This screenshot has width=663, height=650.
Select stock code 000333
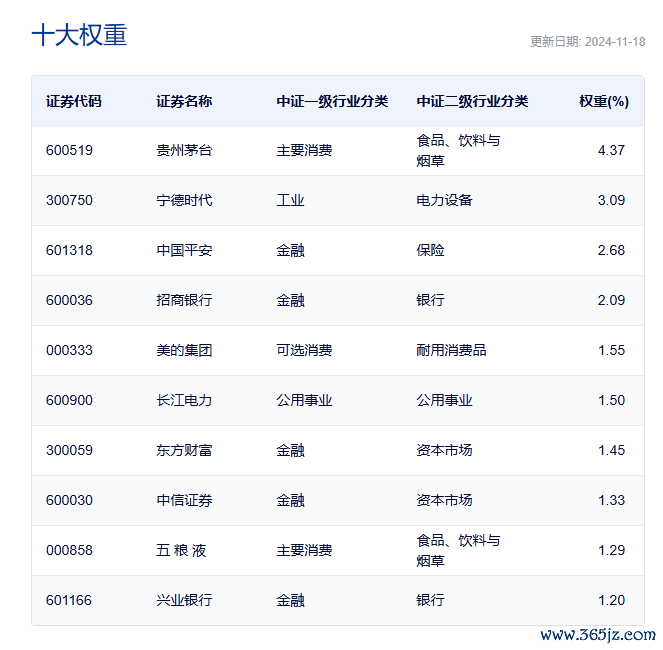(69, 350)
